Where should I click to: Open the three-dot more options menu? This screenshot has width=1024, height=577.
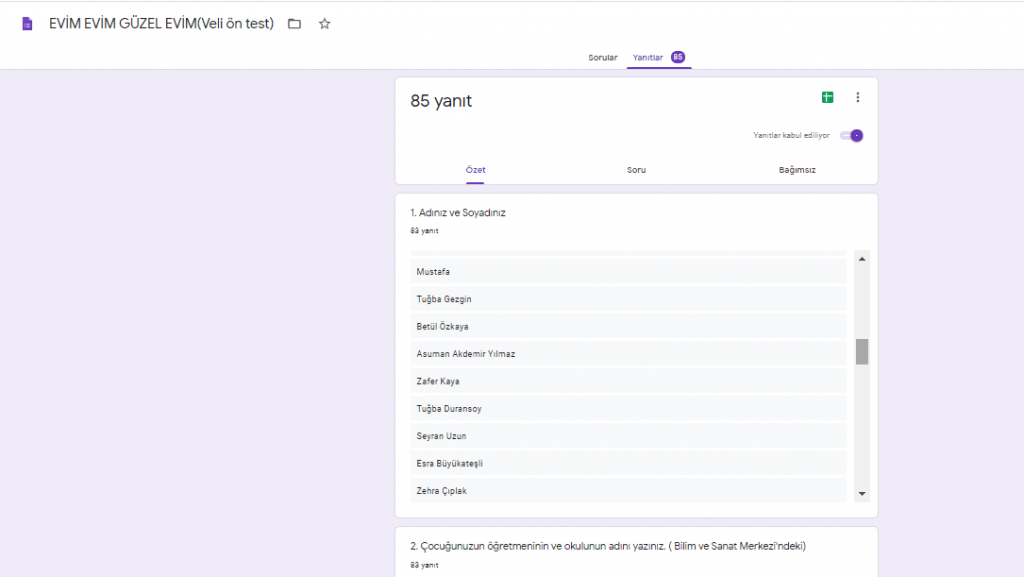click(858, 97)
